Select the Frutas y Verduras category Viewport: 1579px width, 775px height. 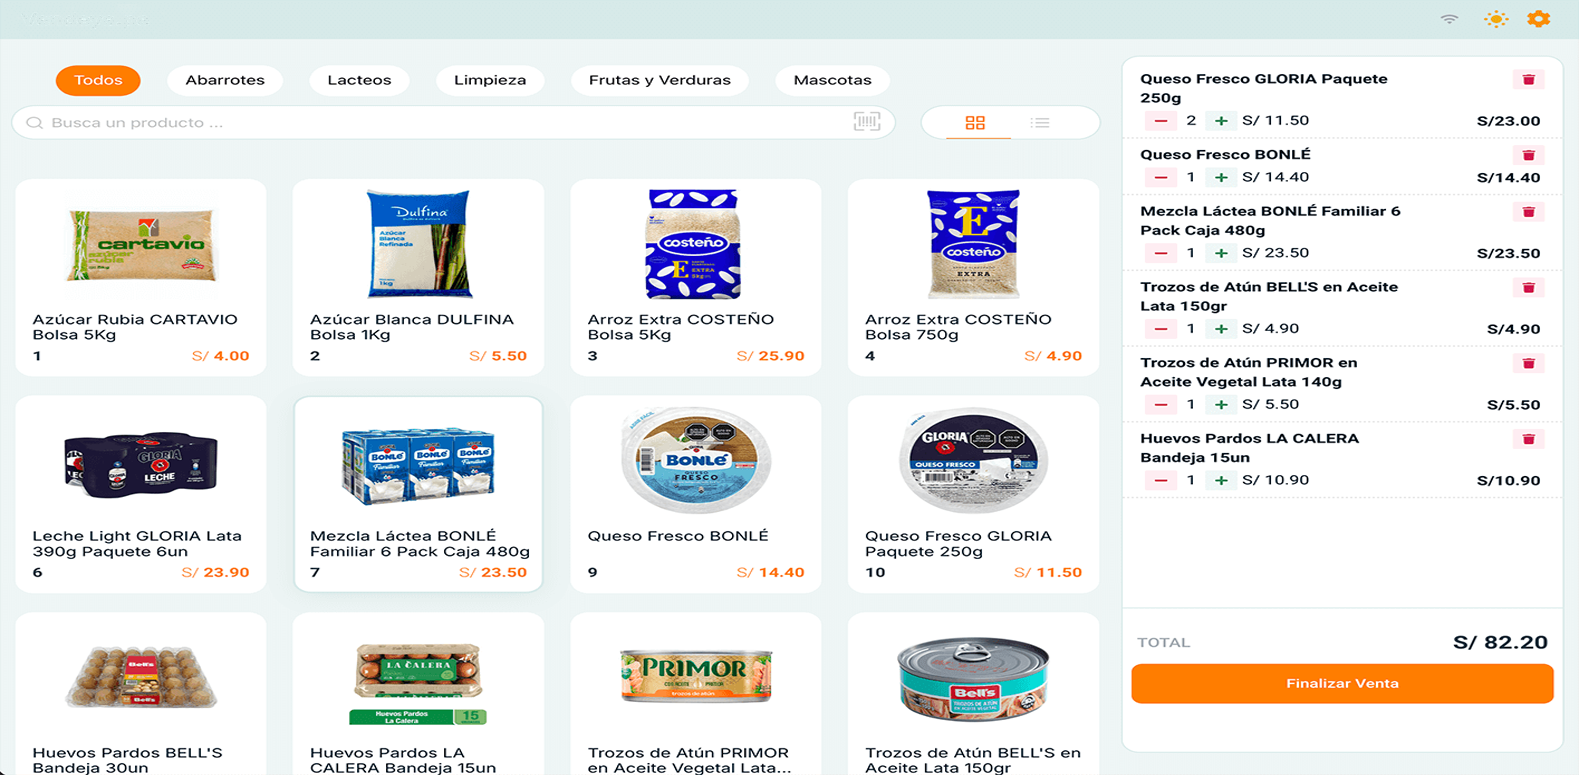pos(660,80)
